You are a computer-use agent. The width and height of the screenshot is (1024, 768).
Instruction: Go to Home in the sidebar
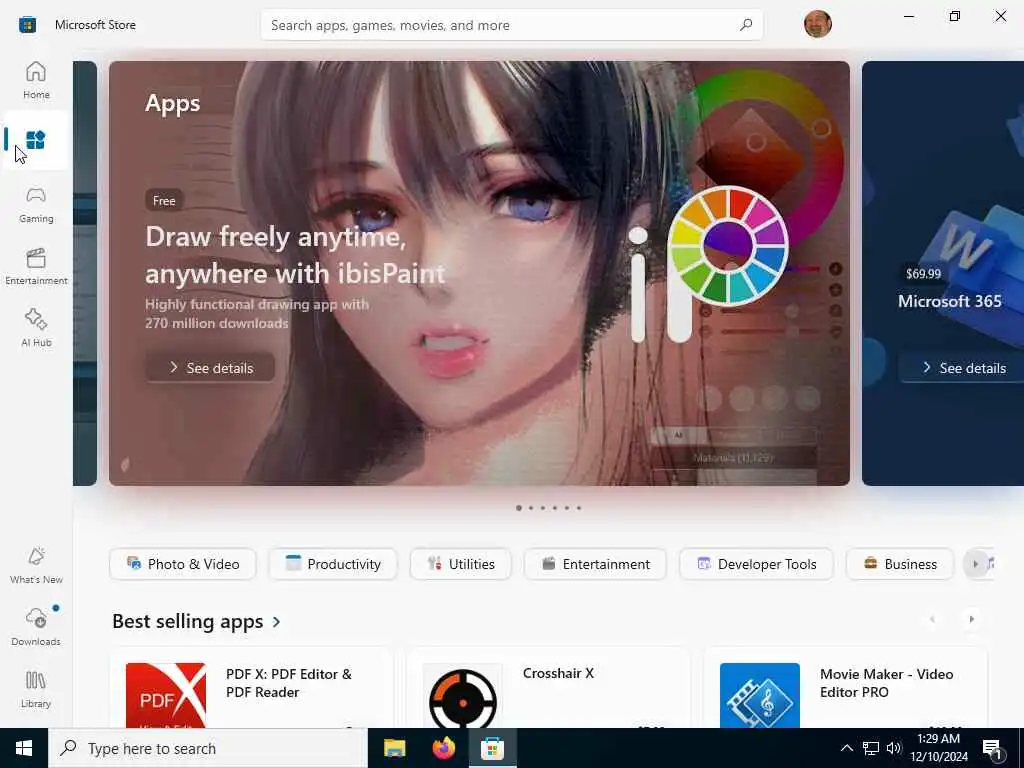[36, 80]
